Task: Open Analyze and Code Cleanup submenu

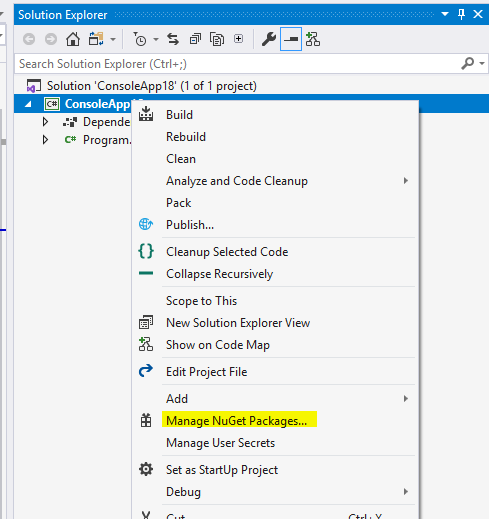Action: pos(237,181)
